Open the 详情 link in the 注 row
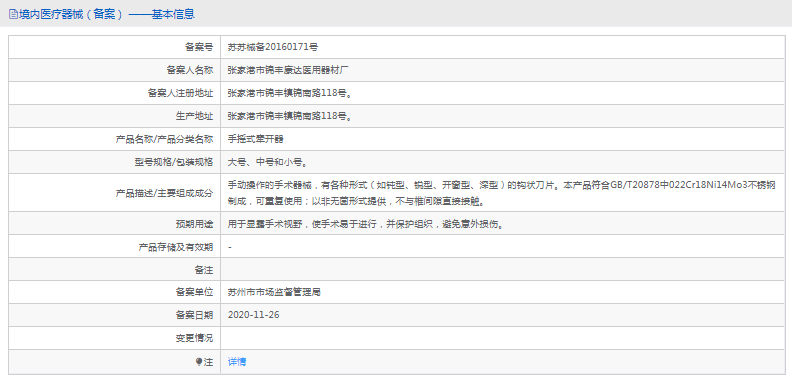Screen dimensions: 792x379 click(237, 362)
